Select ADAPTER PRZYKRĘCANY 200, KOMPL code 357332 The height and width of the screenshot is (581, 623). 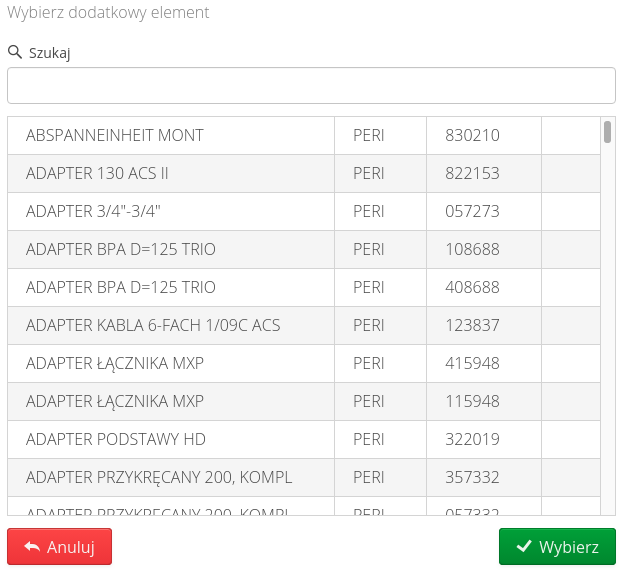(x=159, y=477)
